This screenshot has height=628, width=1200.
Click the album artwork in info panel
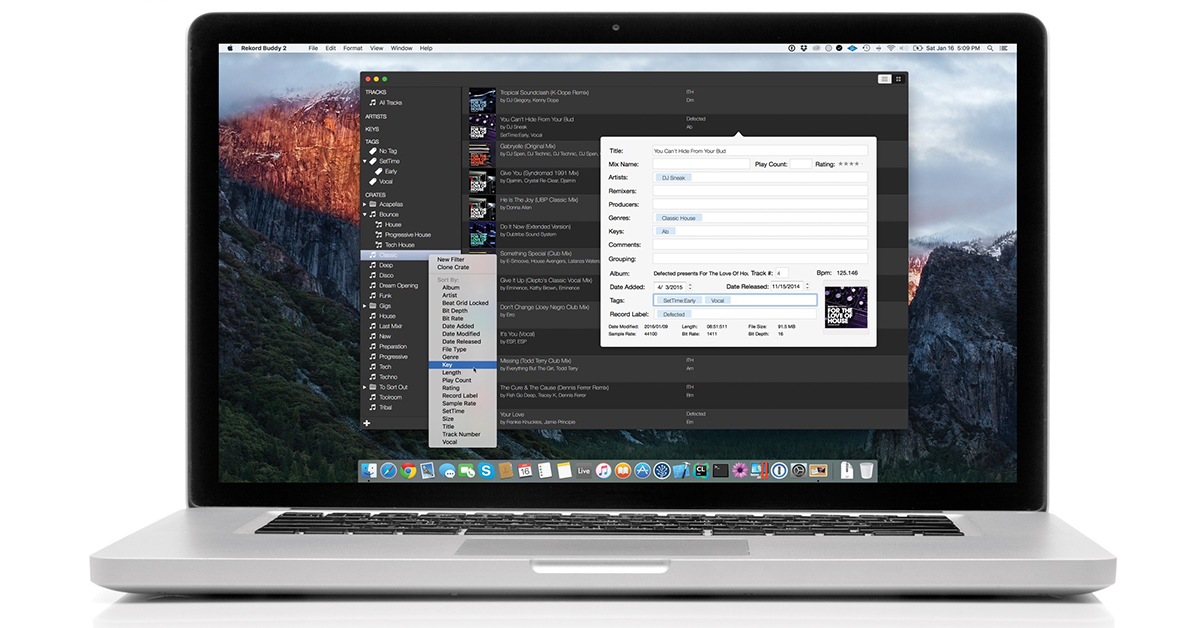(x=846, y=308)
